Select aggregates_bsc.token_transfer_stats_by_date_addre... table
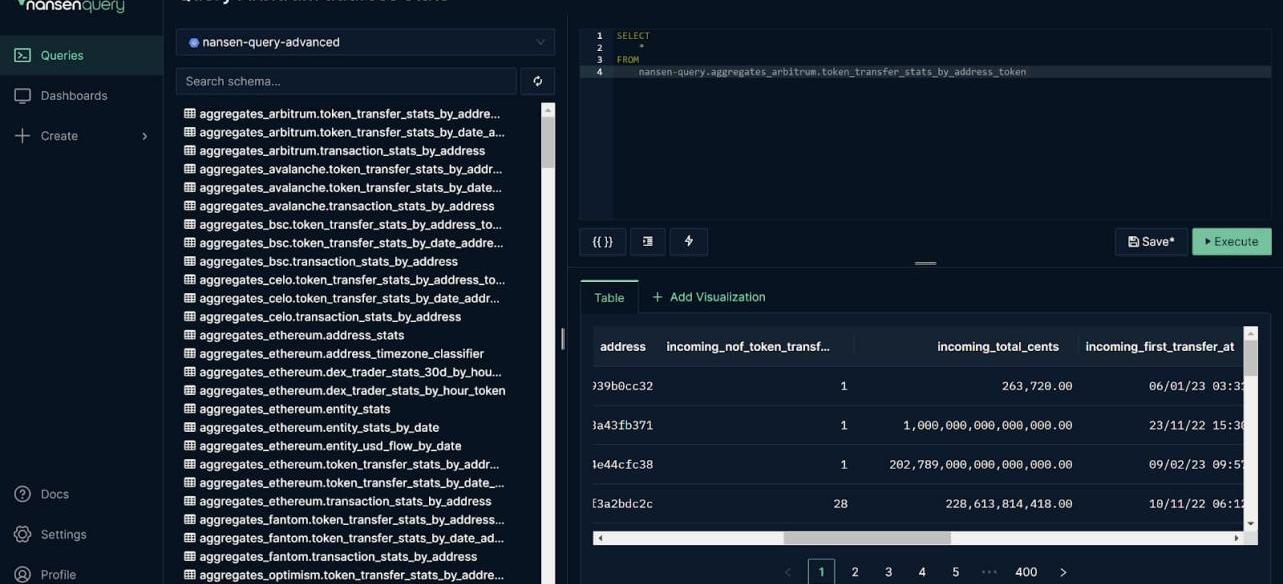The width and height of the screenshot is (1283, 584). tap(344, 243)
